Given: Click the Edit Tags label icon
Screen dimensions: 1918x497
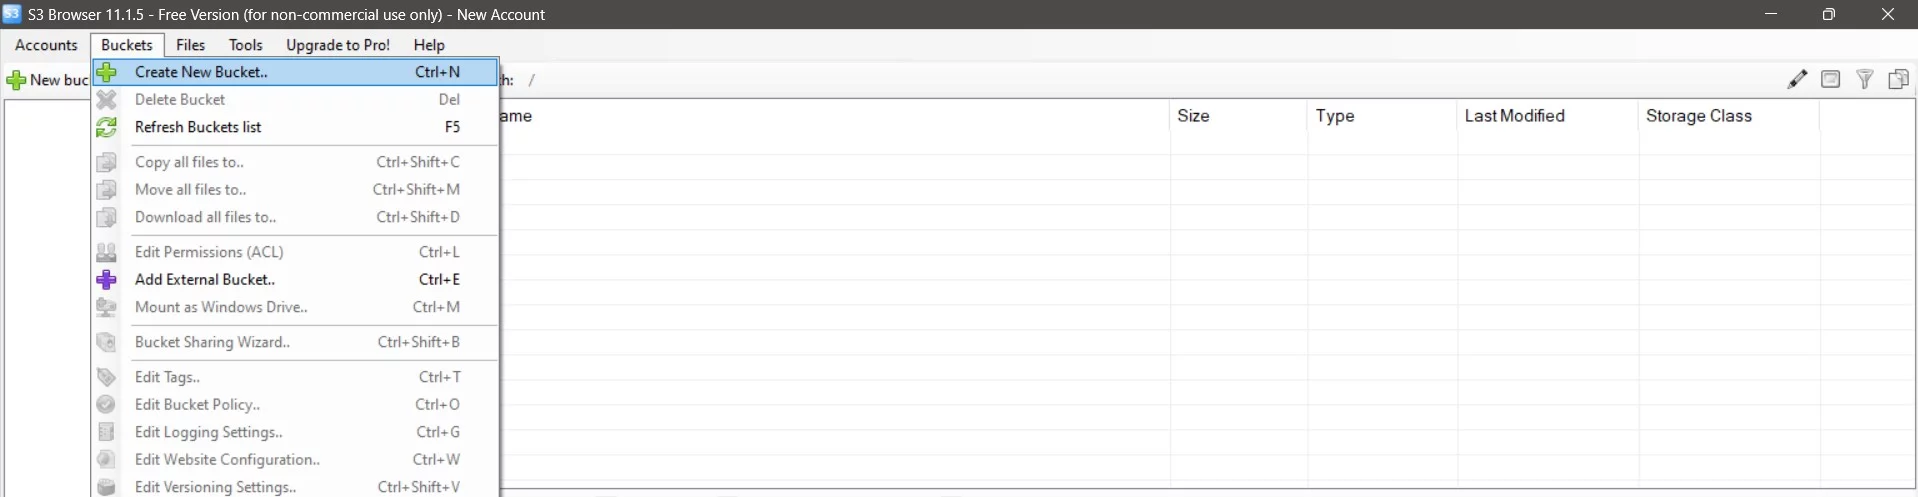Looking at the screenshot, I should pos(107,377).
